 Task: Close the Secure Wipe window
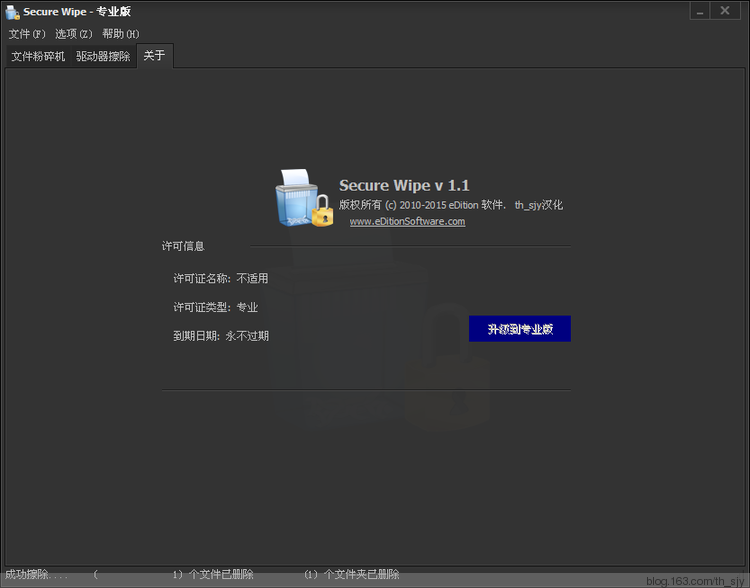(725, 11)
